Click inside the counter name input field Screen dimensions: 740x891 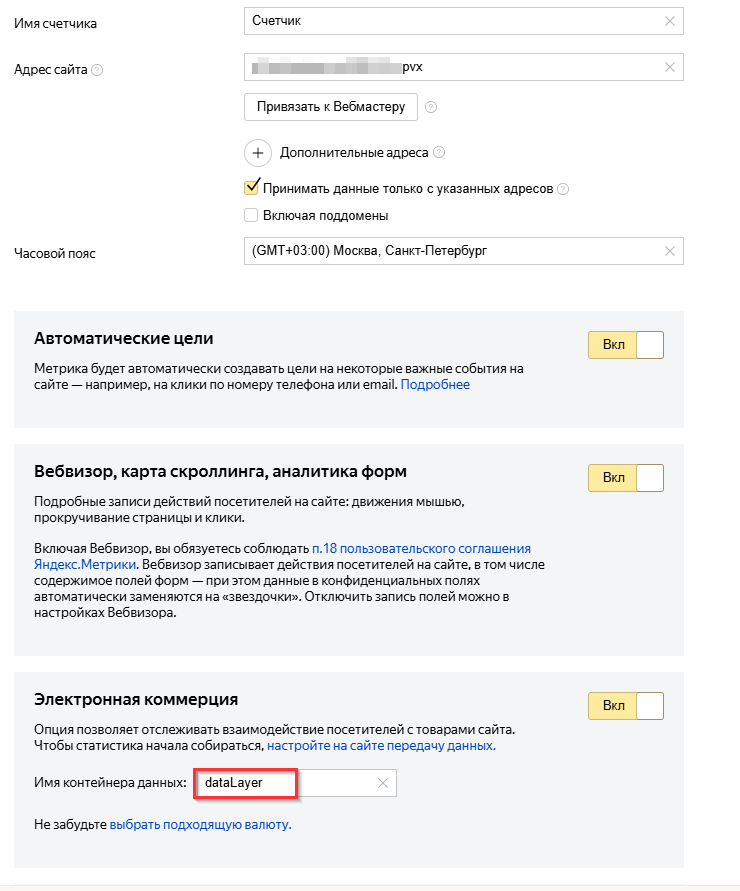point(450,22)
